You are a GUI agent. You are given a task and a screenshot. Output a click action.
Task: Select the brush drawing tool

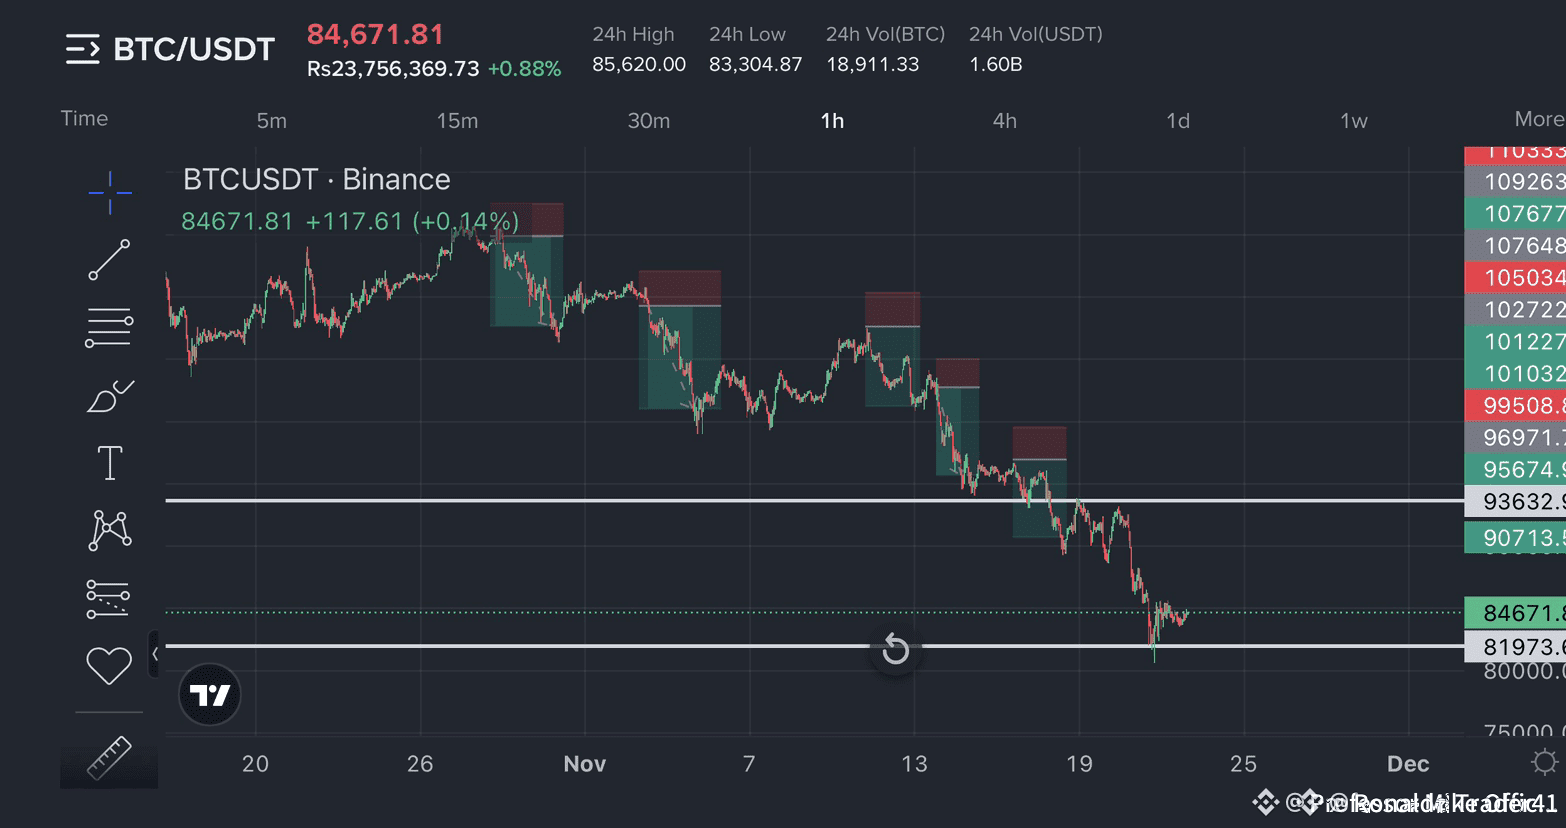click(110, 396)
